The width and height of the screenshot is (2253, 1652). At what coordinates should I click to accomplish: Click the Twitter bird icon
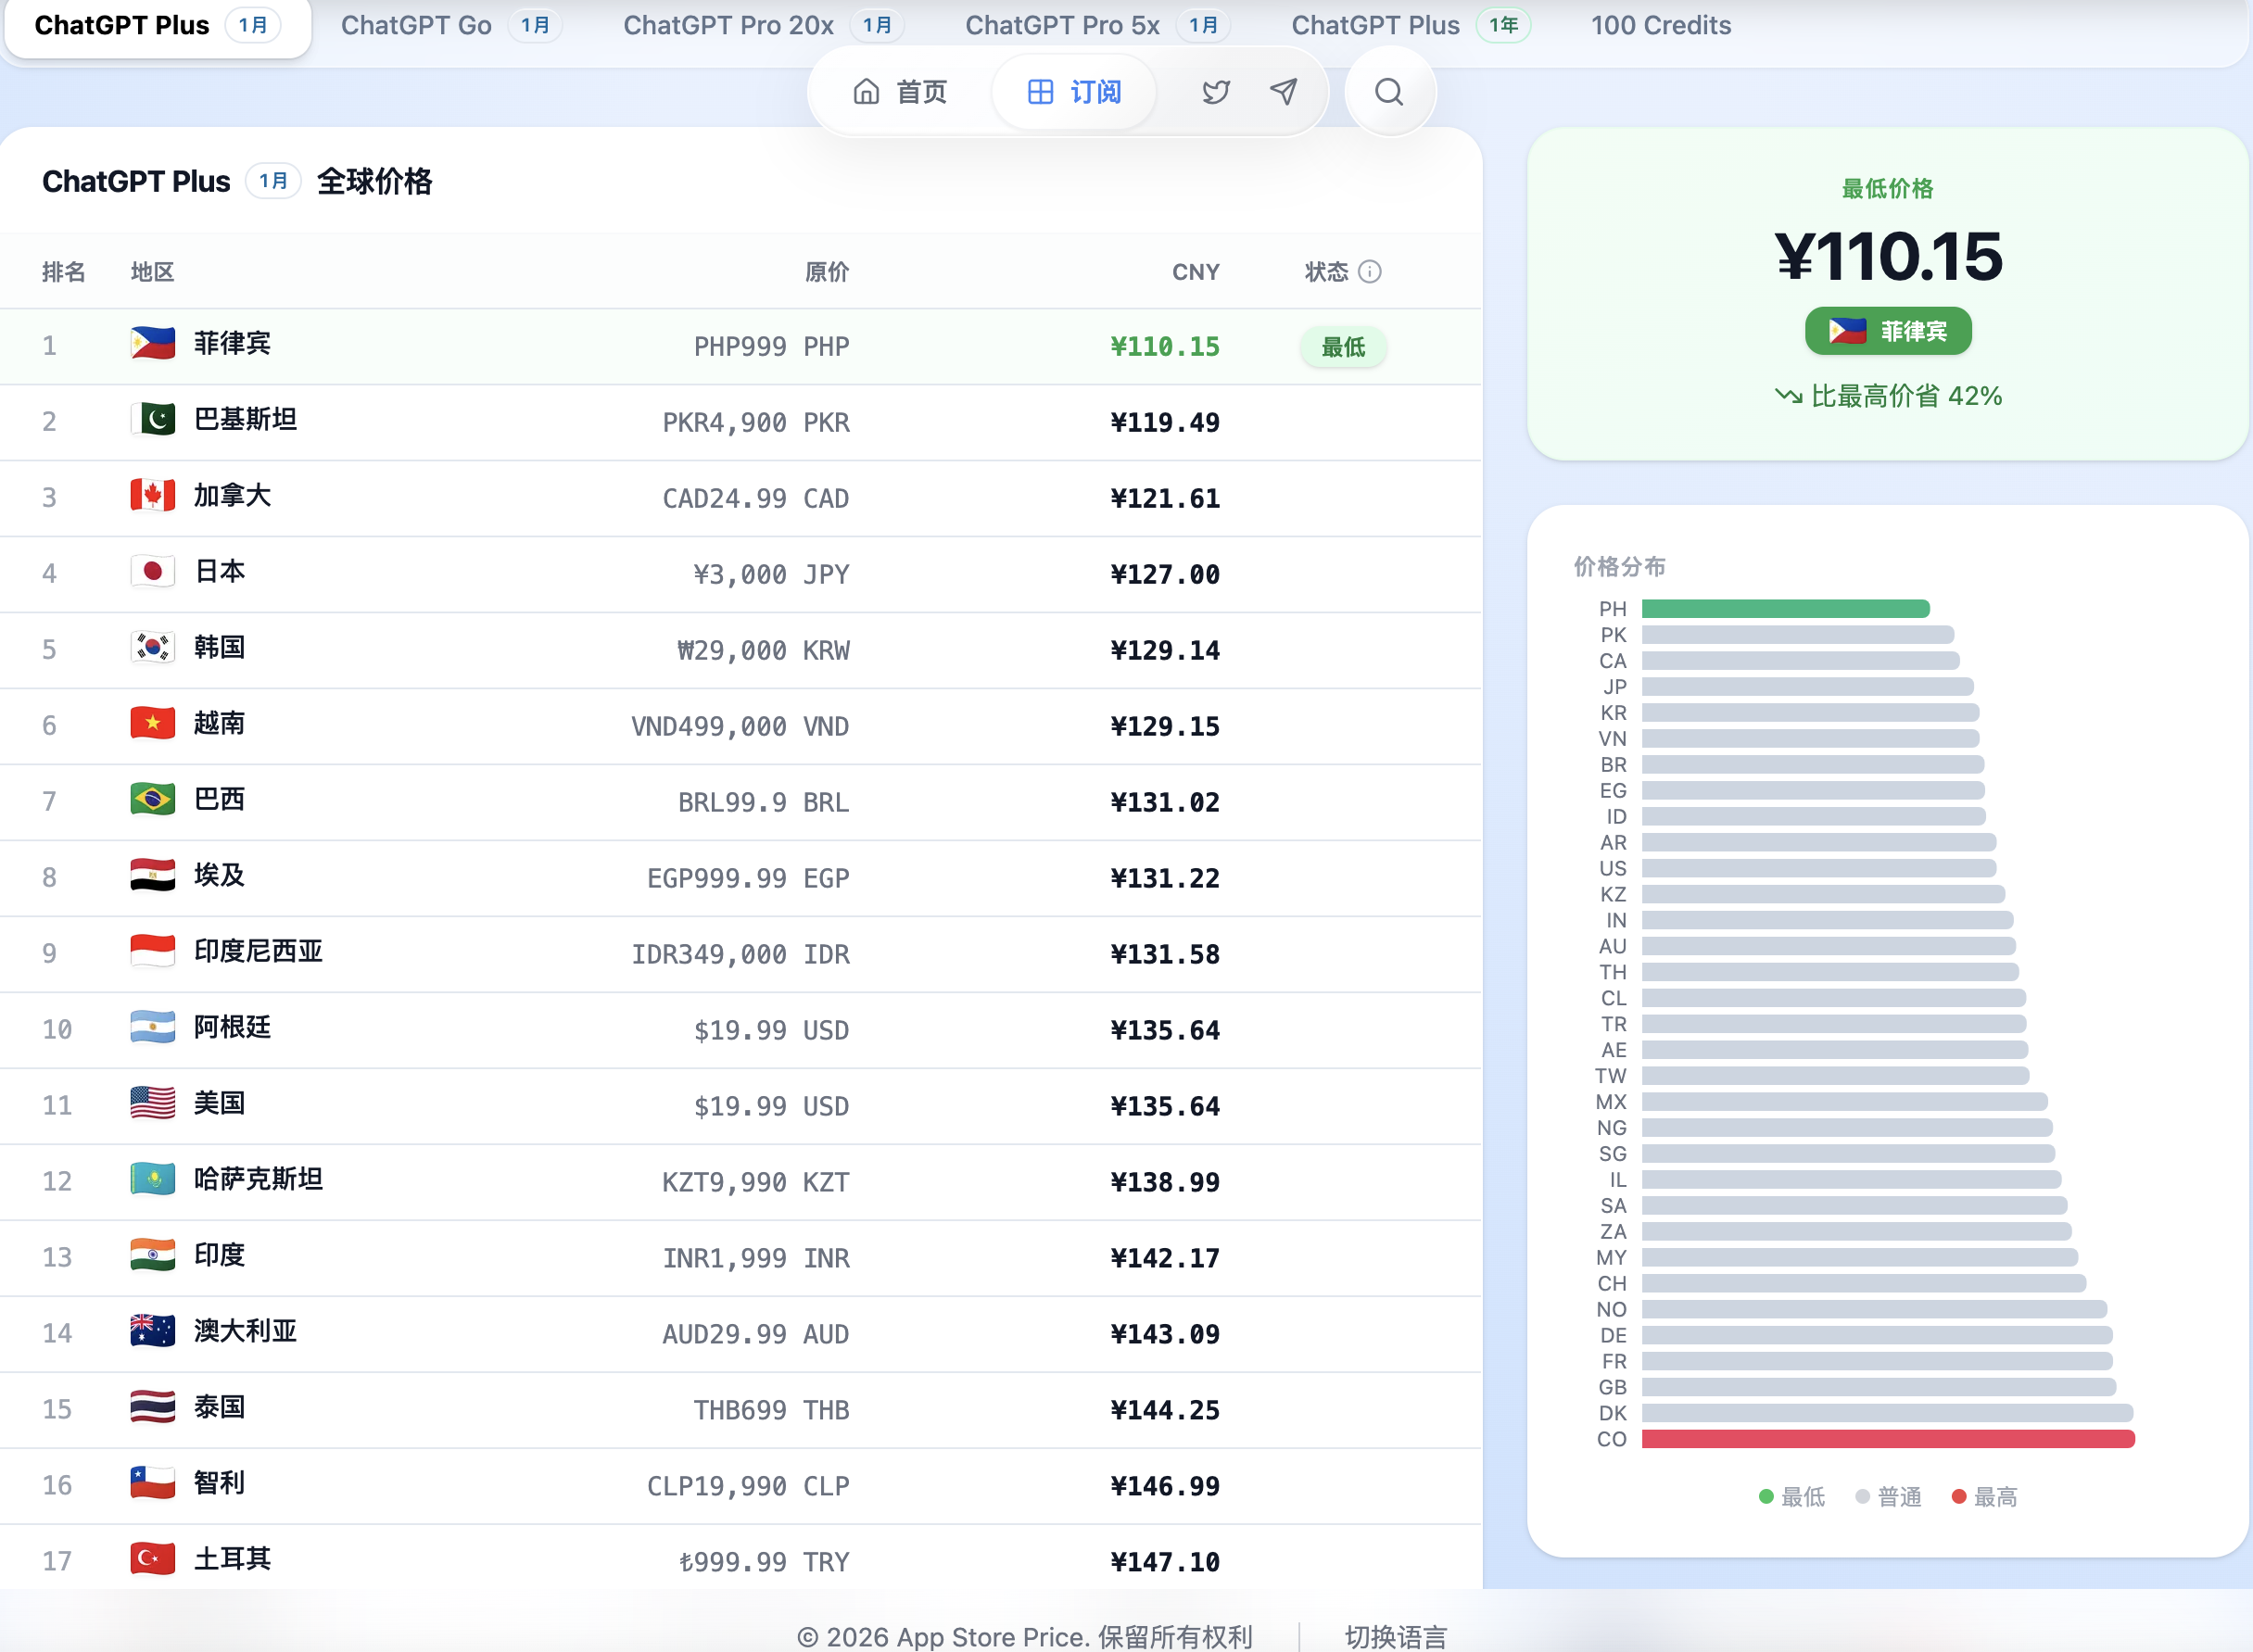click(1216, 92)
